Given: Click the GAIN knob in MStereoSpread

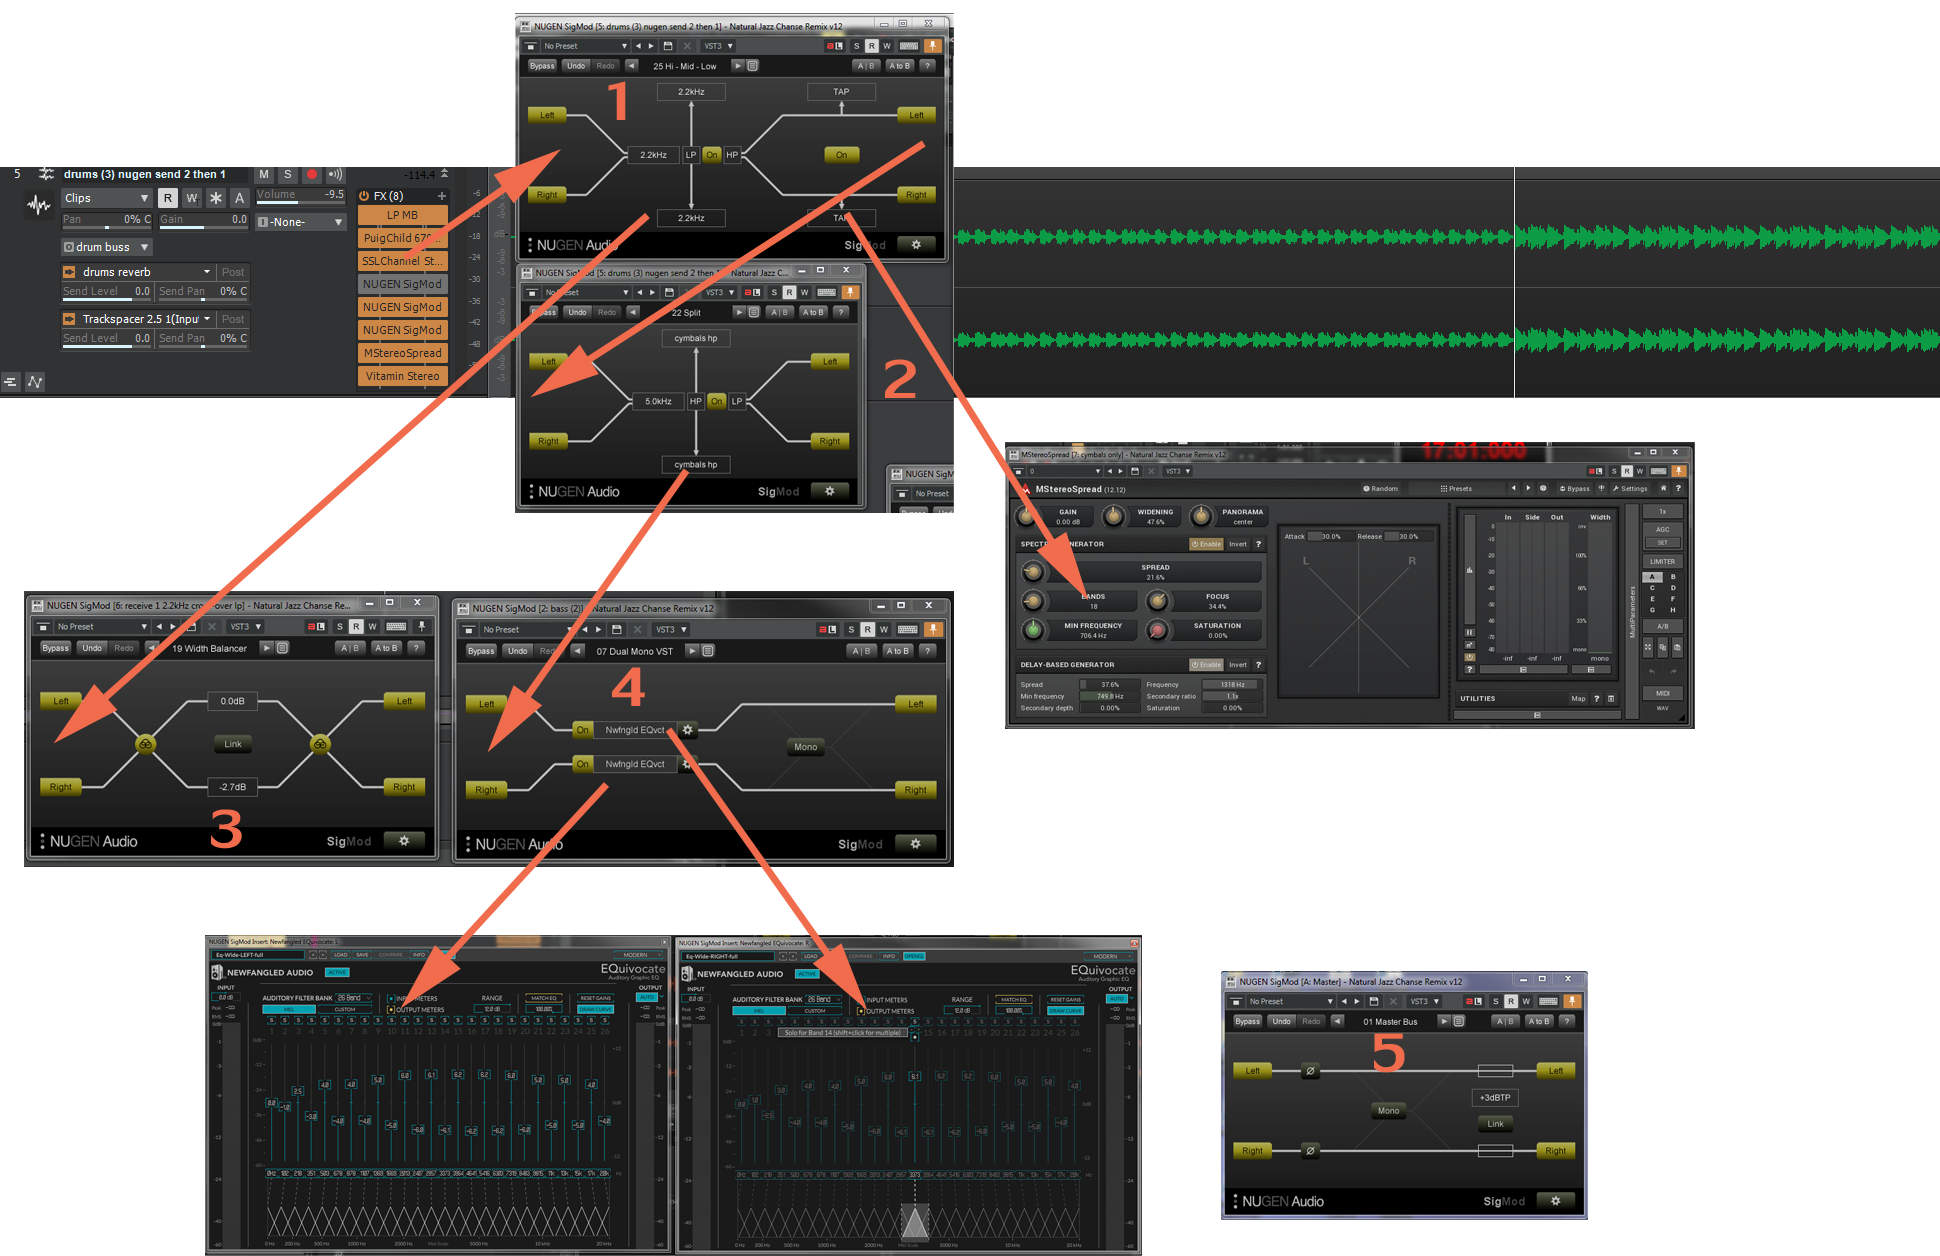Looking at the screenshot, I should pos(1026,516).
